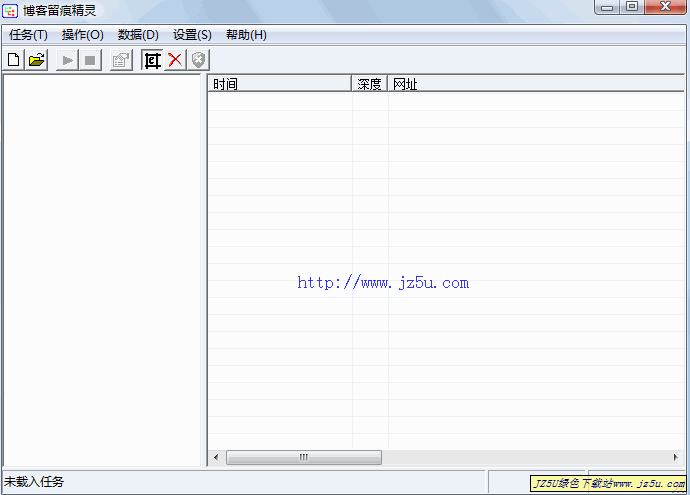This screenshot has width=690, height=495.
Task: Open the 操作(O) menu
Action: 83,35
